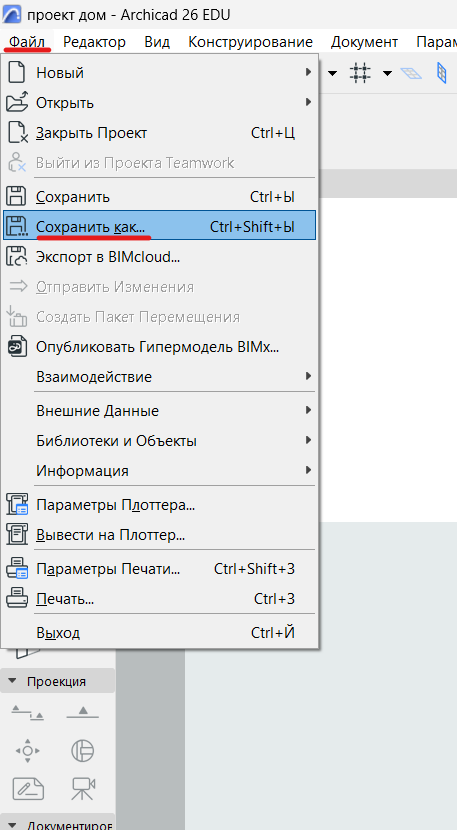
Task: Click the BIMx hypermodel icon
Action: click(16, 347)
